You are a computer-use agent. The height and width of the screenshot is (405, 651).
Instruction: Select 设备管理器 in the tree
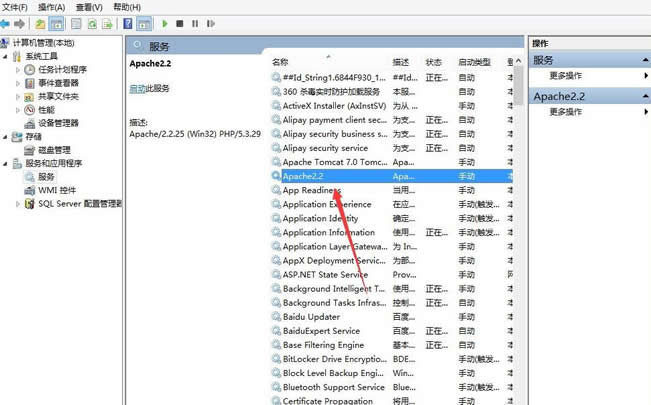[58, 123]
